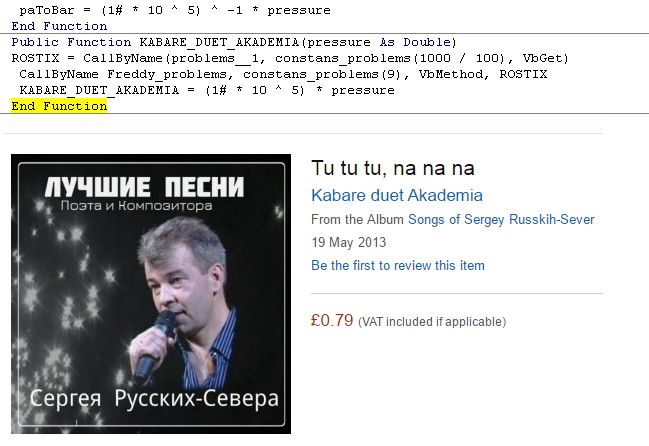Image resolution: width=649 pixels, height=446 pixels.
Task: Click the microphone in the cover photo
Action: coord(155,345)
